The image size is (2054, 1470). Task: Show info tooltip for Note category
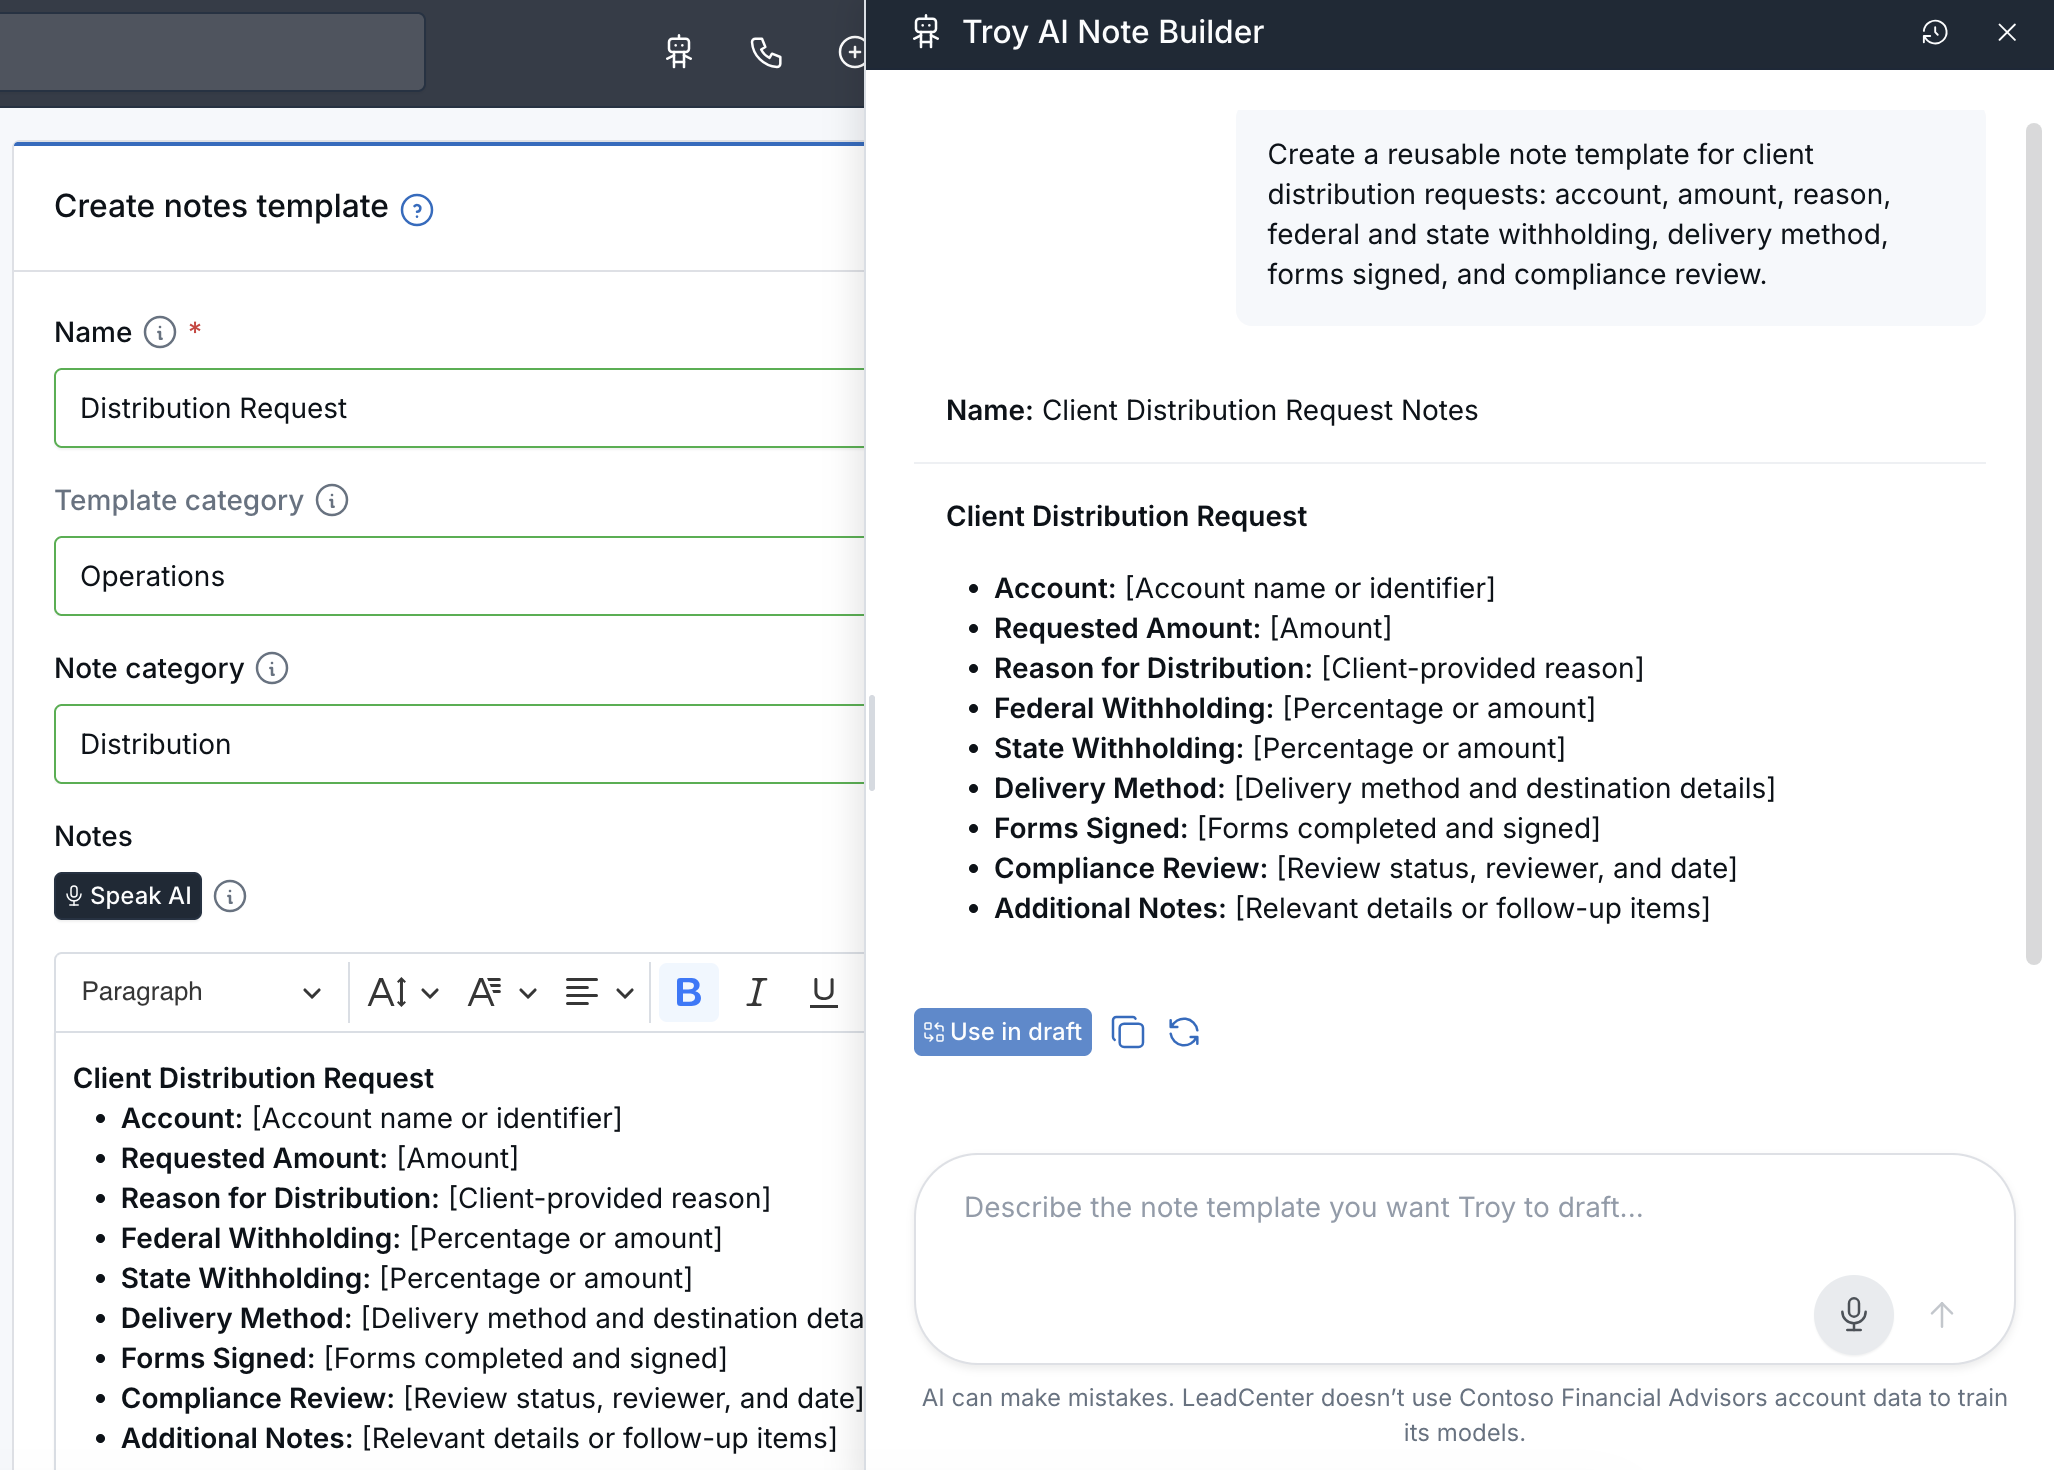coord(272,668)
